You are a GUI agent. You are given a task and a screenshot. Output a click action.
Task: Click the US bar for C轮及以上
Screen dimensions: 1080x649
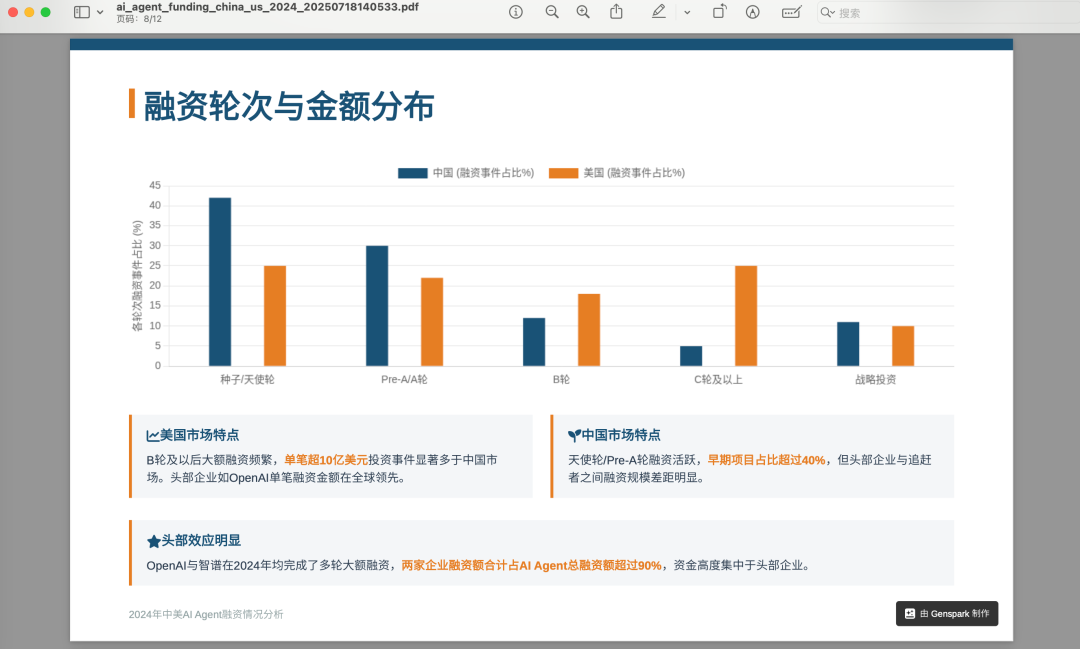click(x=746, y=316)
